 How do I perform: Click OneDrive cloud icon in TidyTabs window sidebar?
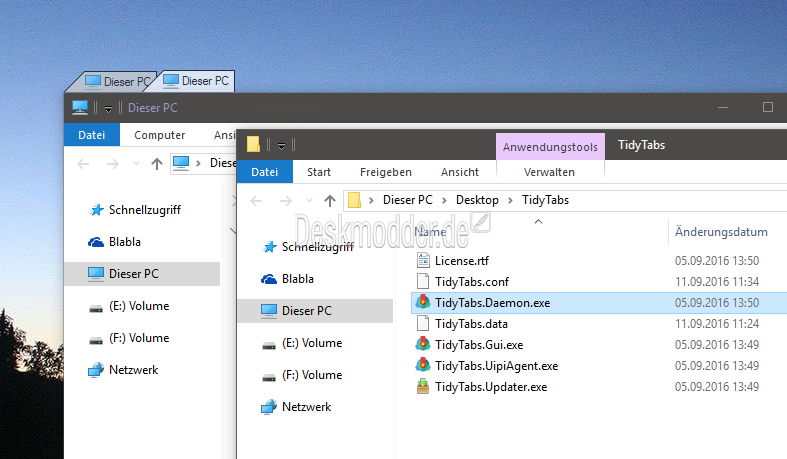[x=269, y=279]
